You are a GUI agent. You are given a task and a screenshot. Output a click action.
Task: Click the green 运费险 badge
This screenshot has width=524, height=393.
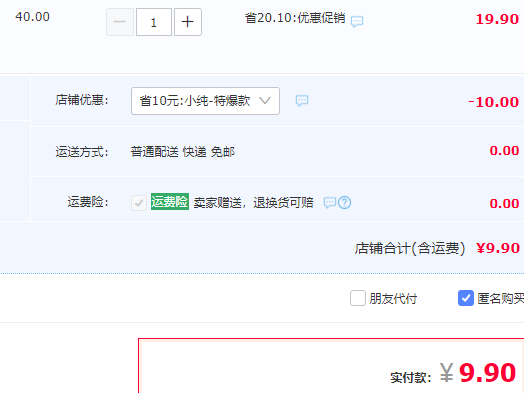170,202
